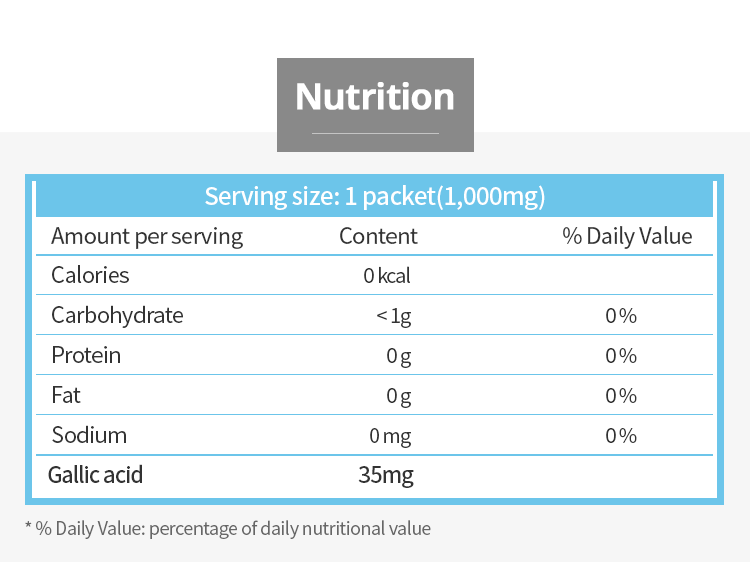This screenshot has height=563, width=750.
Task: Click the Protein 0% daily value
Action: [621, 356]
